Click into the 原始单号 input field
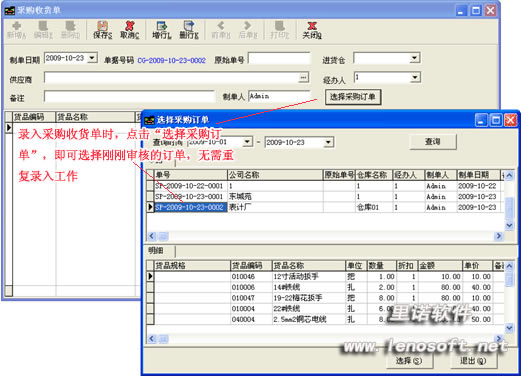 pos(279,58)
